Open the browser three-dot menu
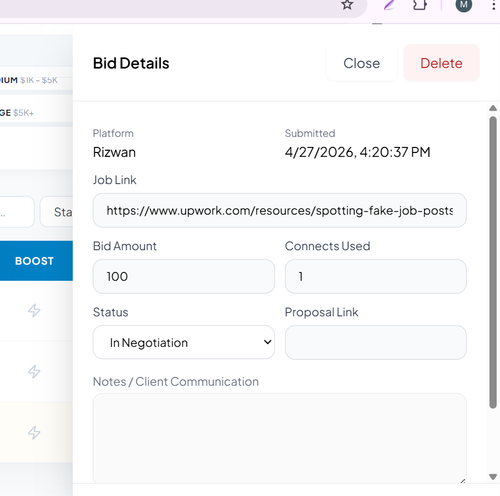Screen dimensions: 500x496 pyautogui.click(x=494, y=5)
